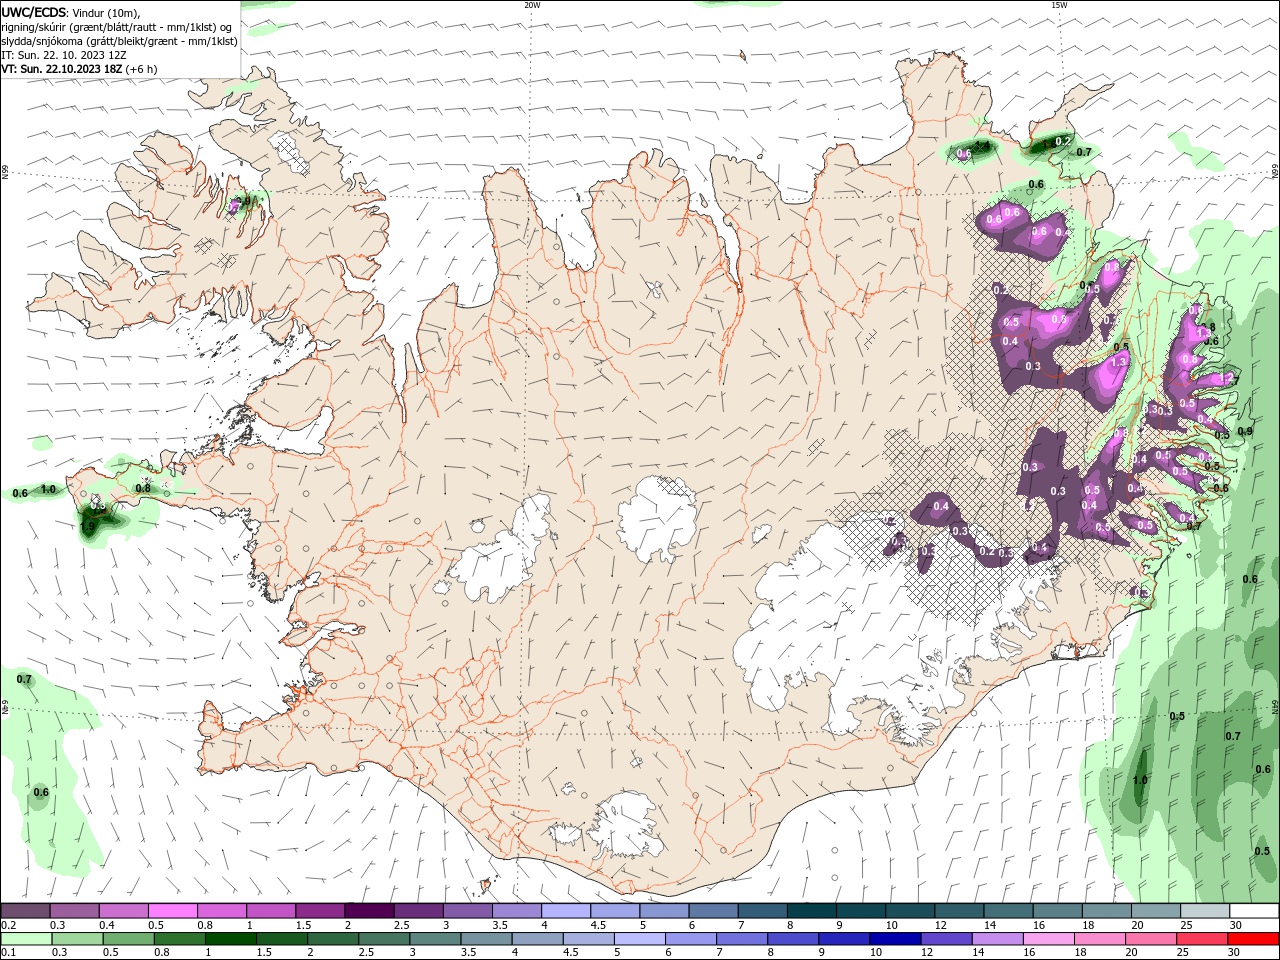Click the snow-scale swatch labeled 1.5
Image resolution: width=1280 pixels, height=960 pixels.
320,911
